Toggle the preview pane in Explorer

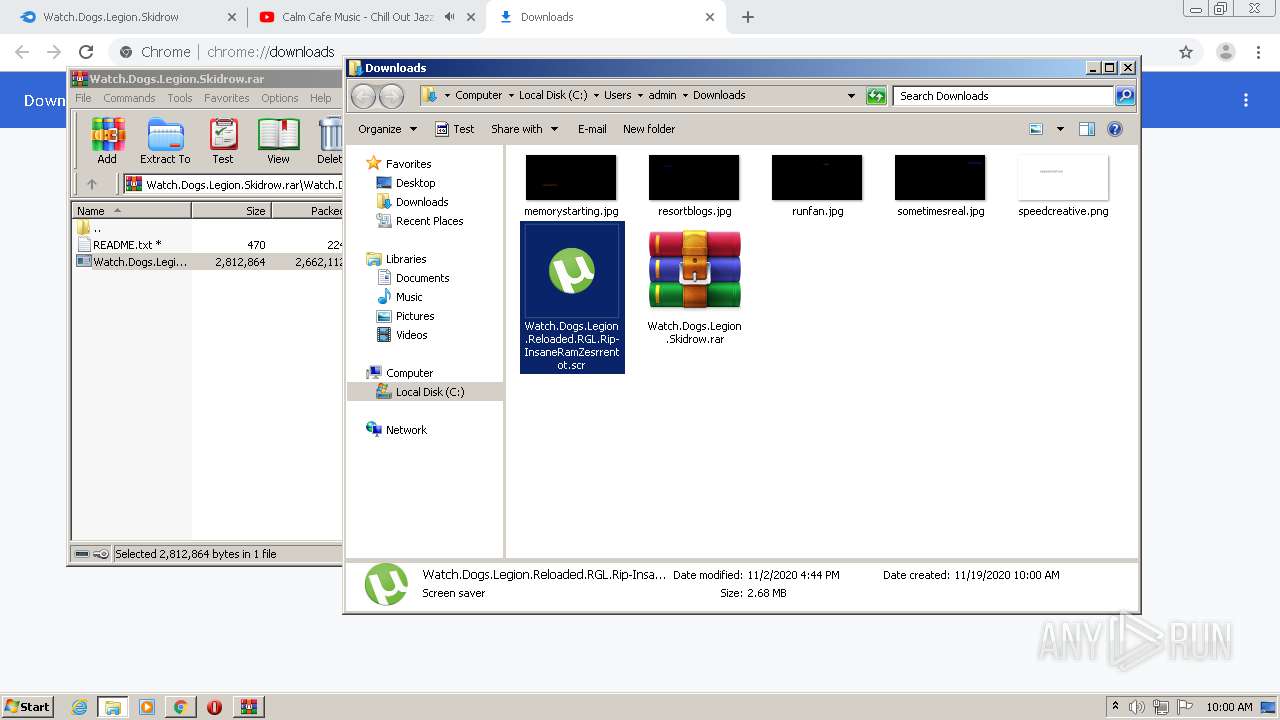click(1087, 129)
